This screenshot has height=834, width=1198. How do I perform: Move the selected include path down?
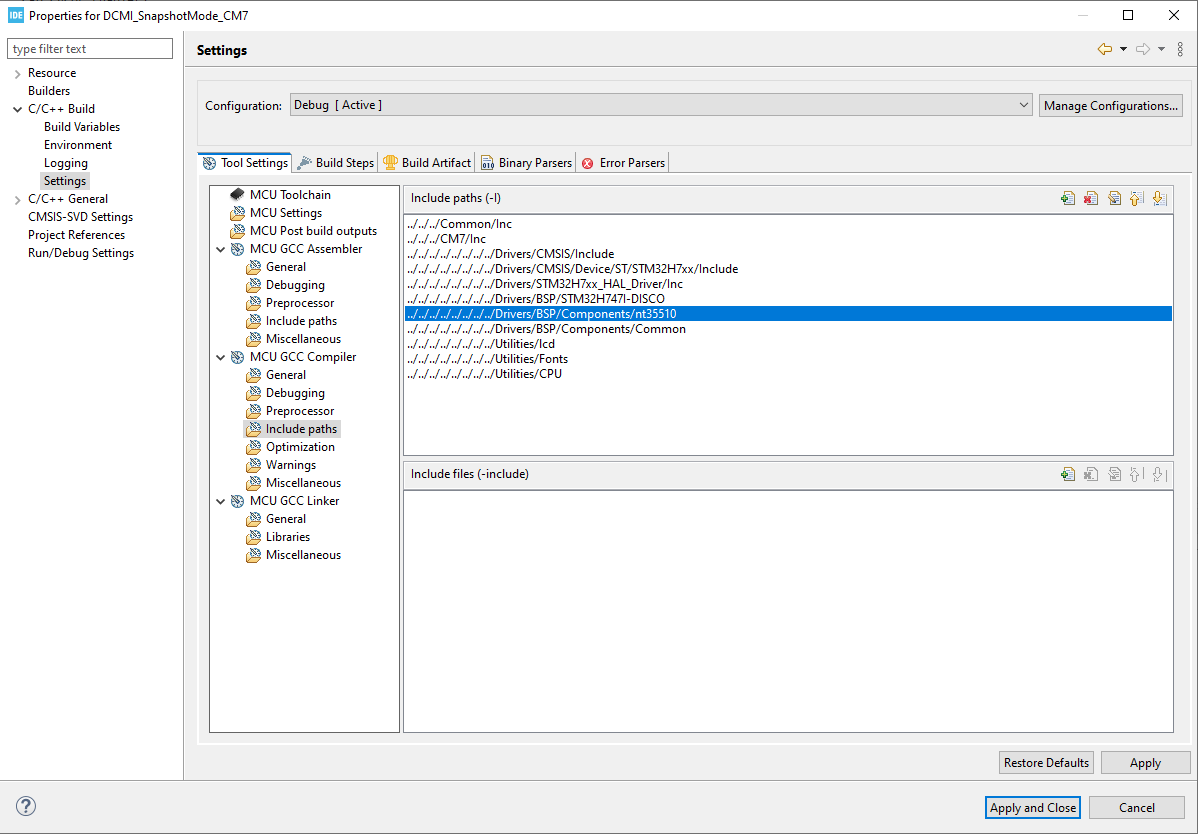coord(1160,197)
